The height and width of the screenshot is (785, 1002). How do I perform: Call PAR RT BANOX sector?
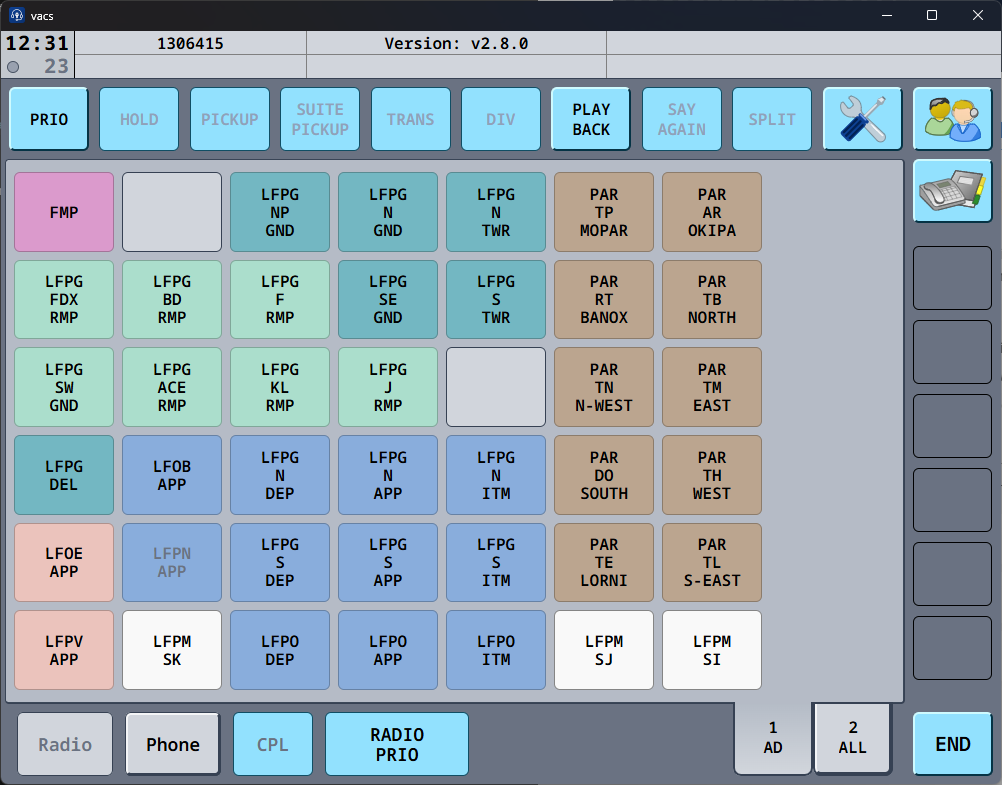point(604,299)
